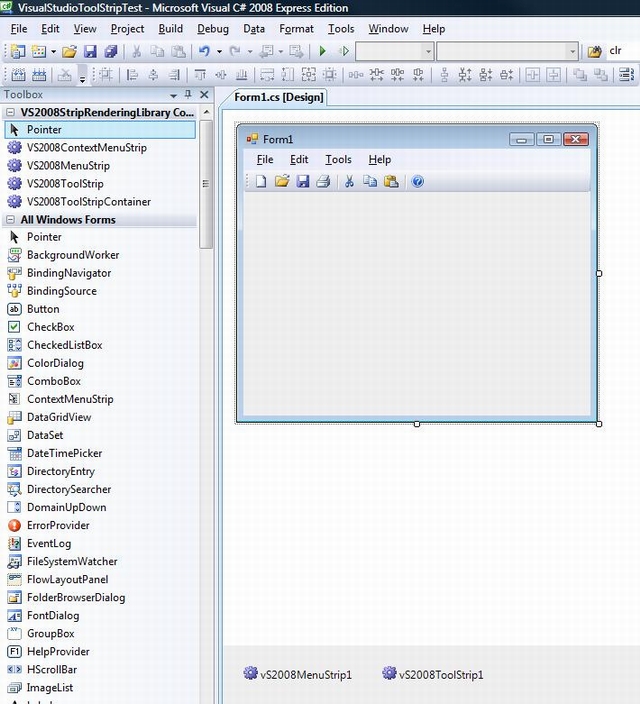The width and height of the screenshot is (640, 704).
Task: Select the ErrorProvider toolbox item
Action: (100, 525)
